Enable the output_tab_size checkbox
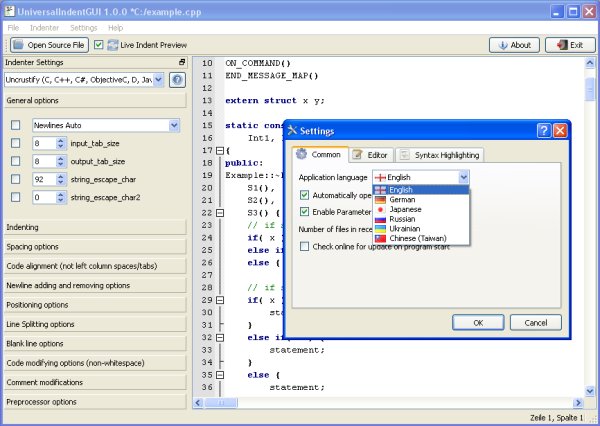The width and height of the screenshot is (600, 426). tap(16, 161)
